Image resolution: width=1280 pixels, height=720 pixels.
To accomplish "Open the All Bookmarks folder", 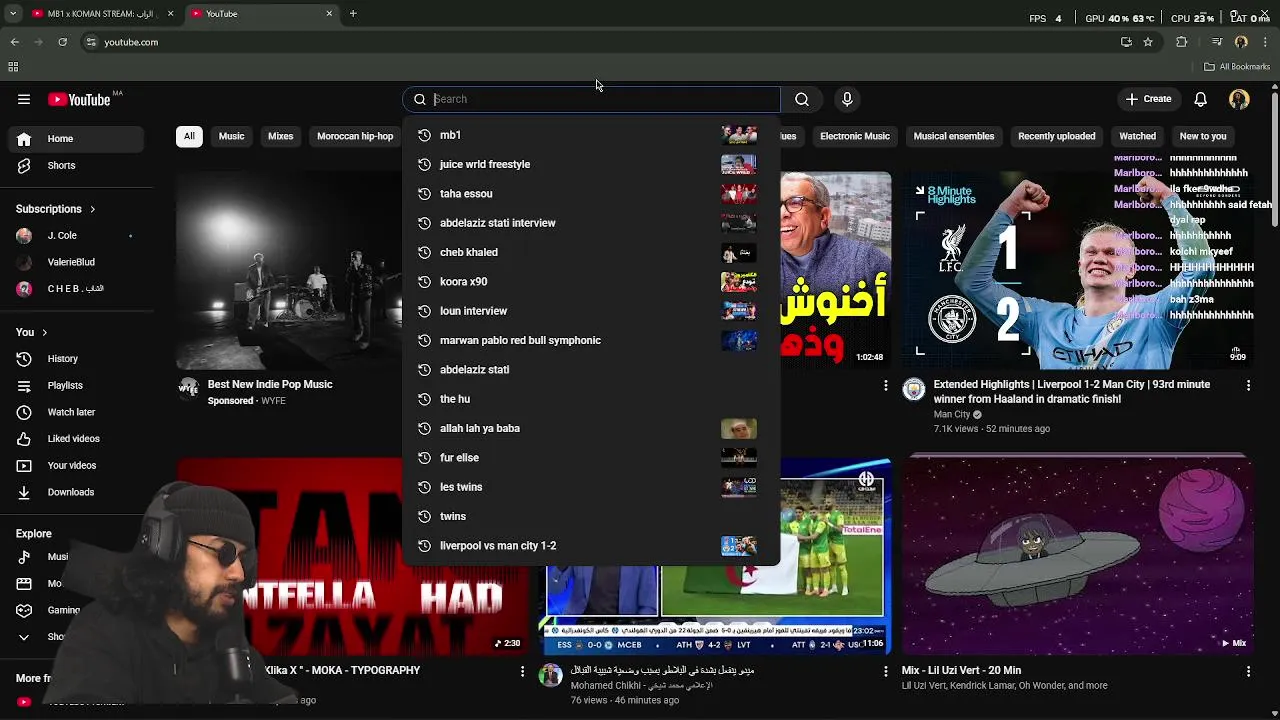I will (x=1237, y=67).
